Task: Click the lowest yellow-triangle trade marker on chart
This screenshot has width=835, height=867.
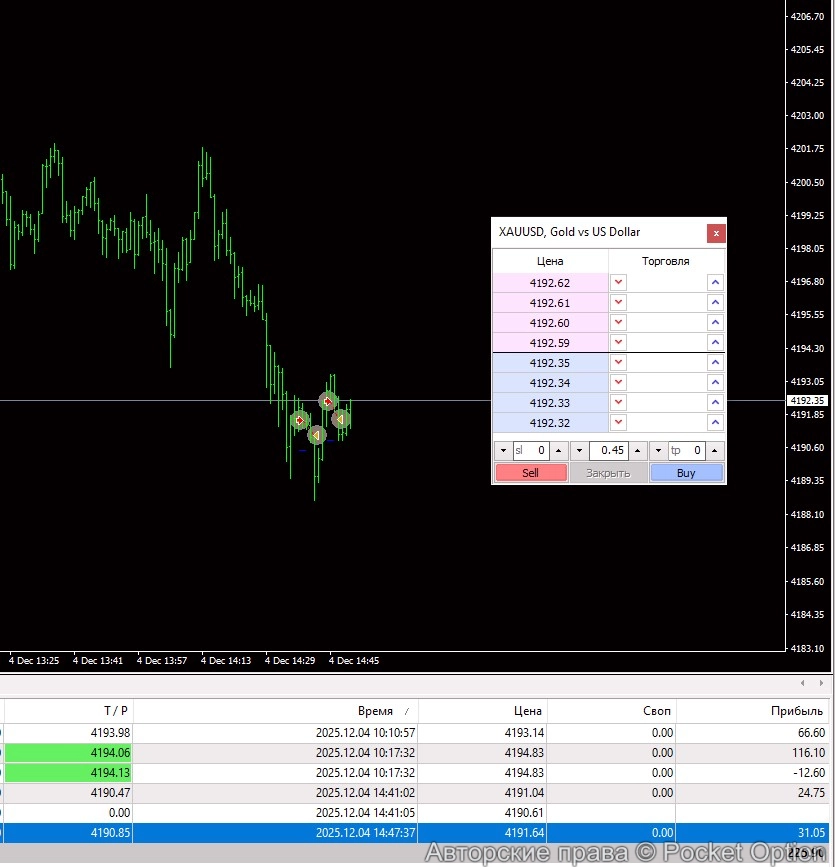Action: tap(316, 435)
